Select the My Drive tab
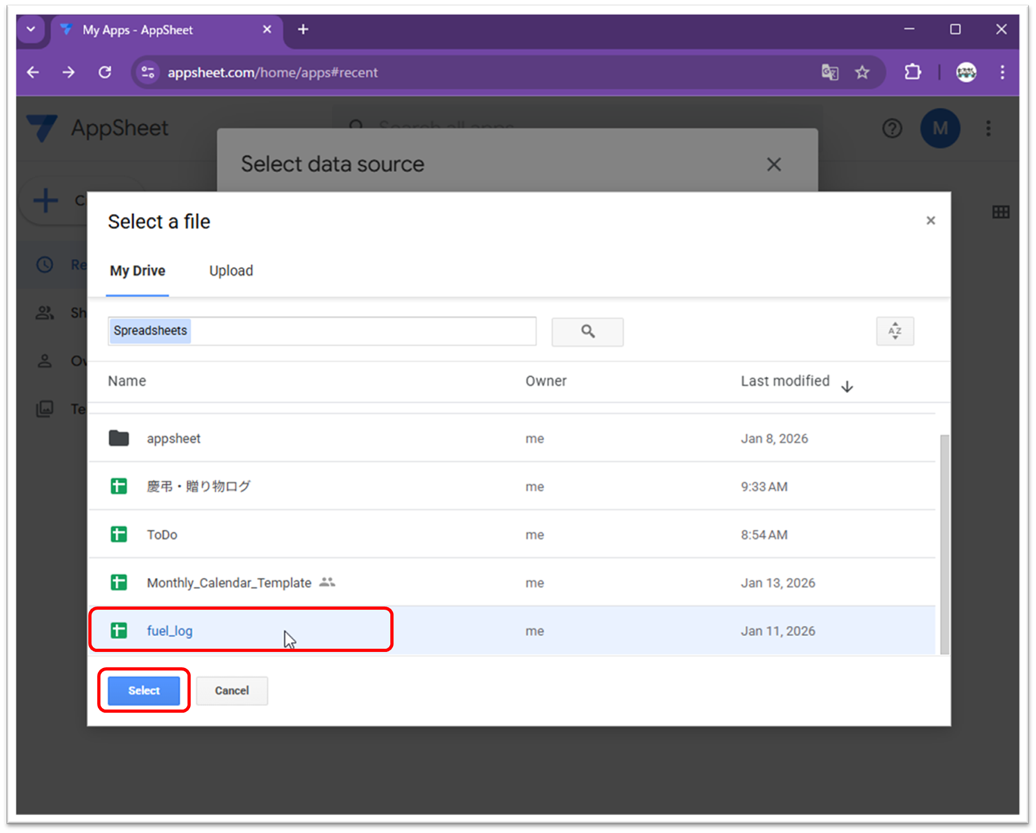This screenshot has height=833, width=1036. click(x=138, y=271)
